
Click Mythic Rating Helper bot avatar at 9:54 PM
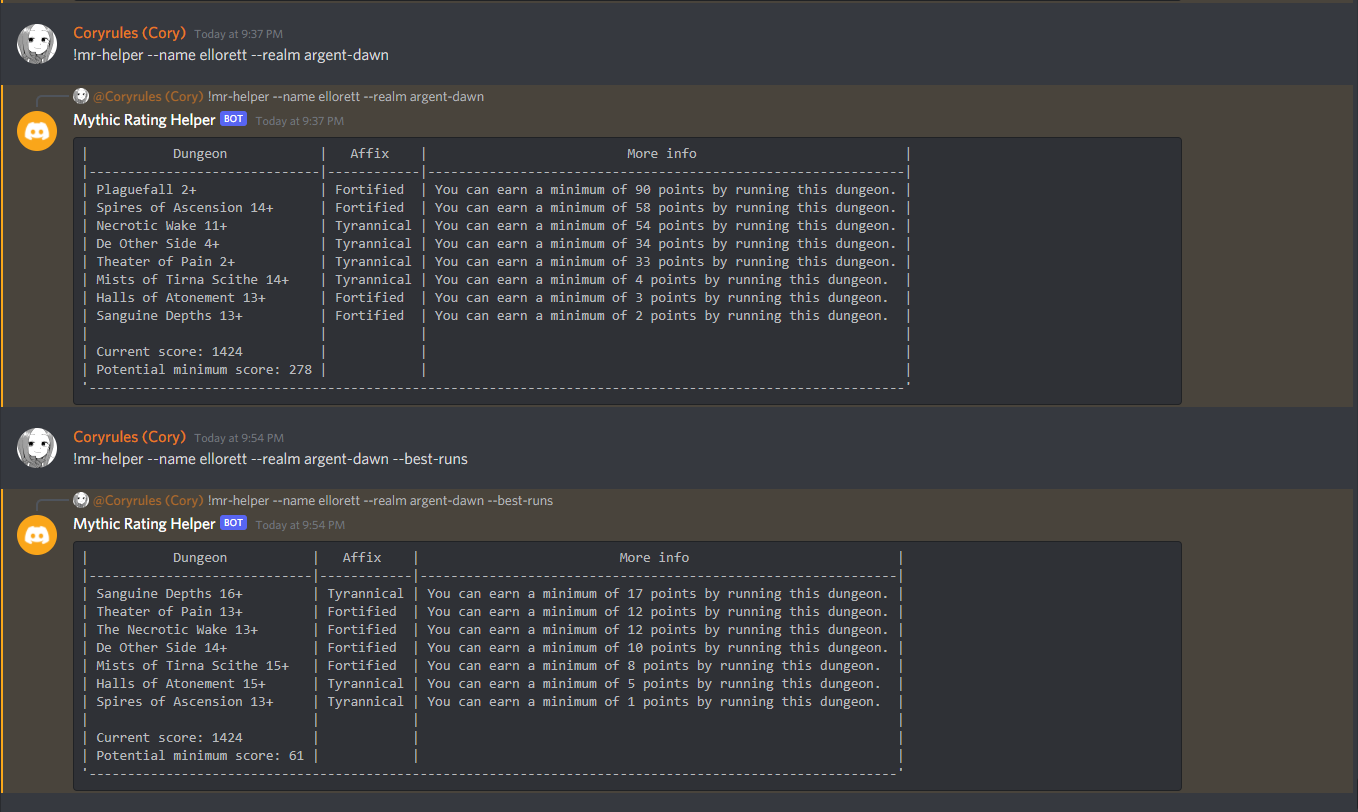click(x=37, y=536)
